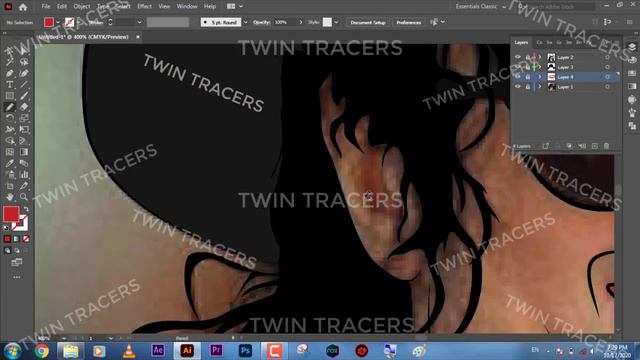Viewport: 640px width, 360px height.
Task: Toggle visibility of Layer 4
Action: (518, 77)
